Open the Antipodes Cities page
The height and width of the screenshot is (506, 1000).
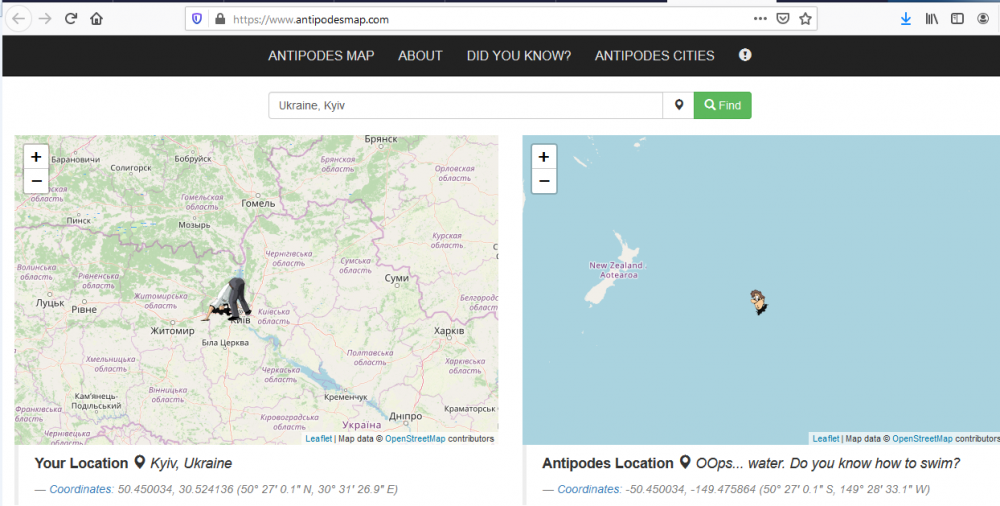(x=654, y=56)
